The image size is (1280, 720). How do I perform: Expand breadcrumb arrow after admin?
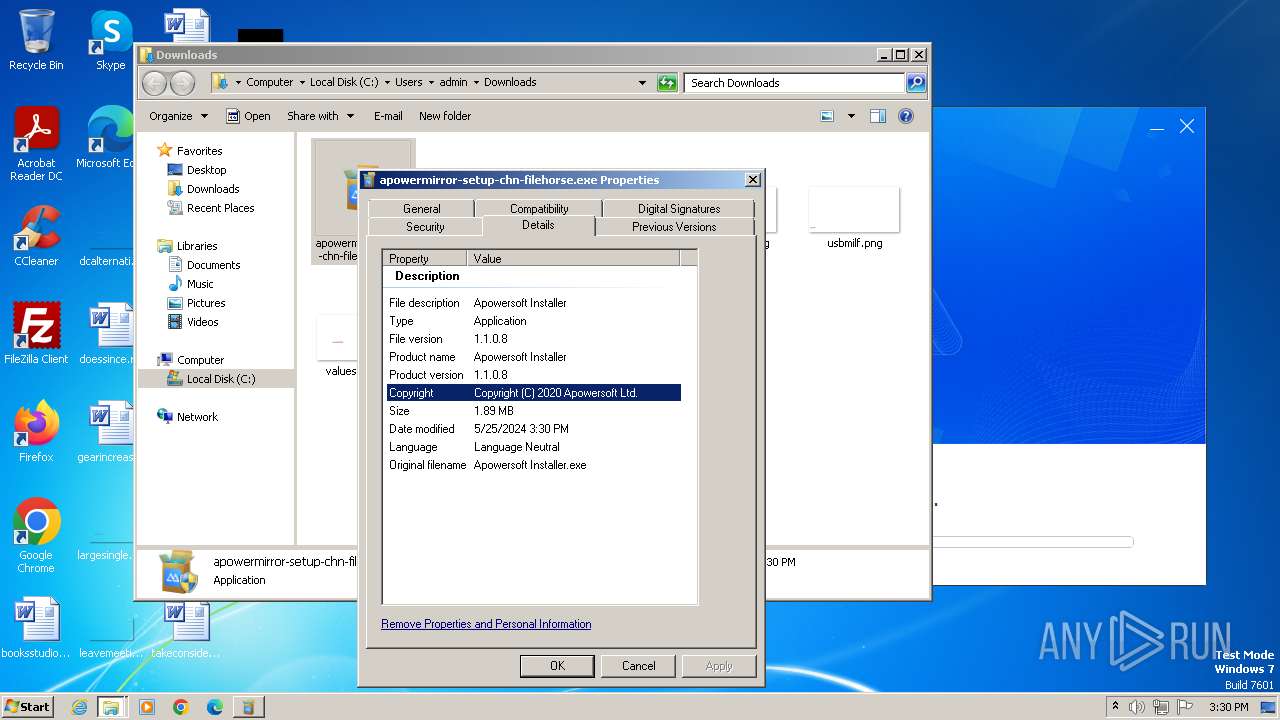click(x=476, y=83)
